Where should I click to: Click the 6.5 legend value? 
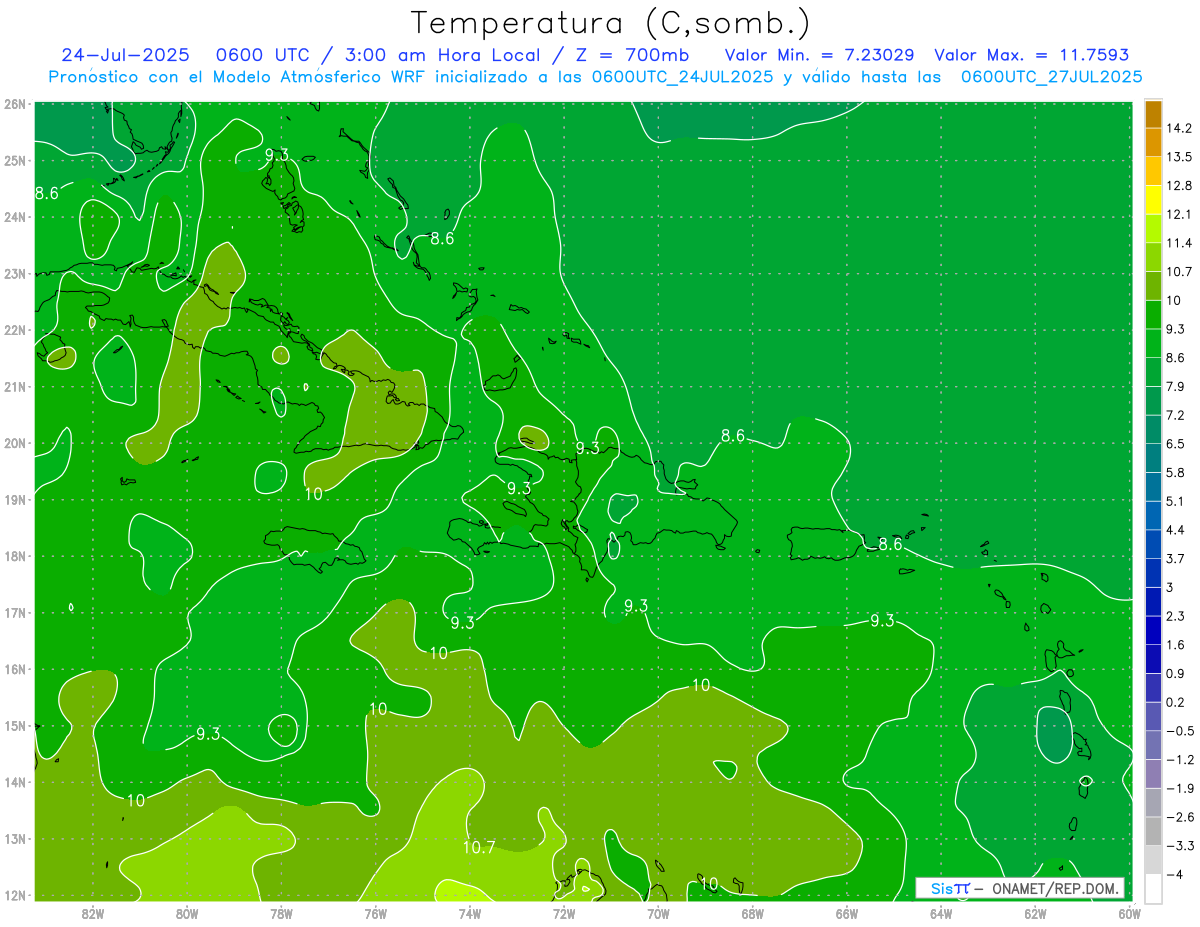click(x=1175, y=444)
